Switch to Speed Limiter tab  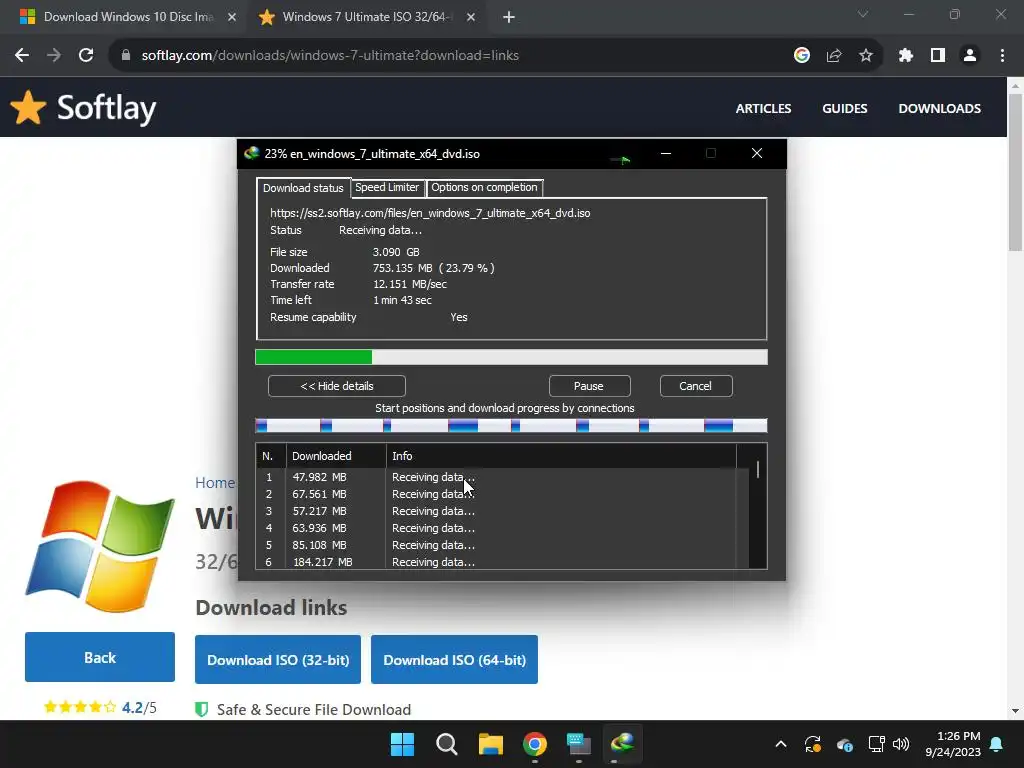tap(387, 187)
